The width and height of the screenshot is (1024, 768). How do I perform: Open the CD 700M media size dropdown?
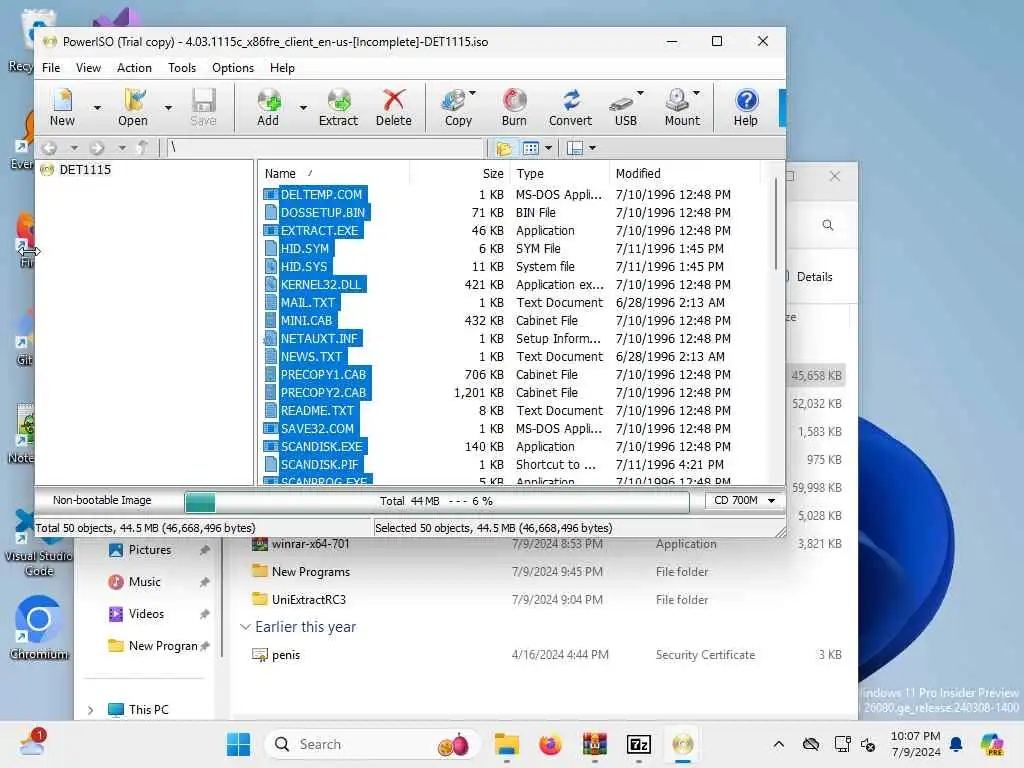point(744,500)
